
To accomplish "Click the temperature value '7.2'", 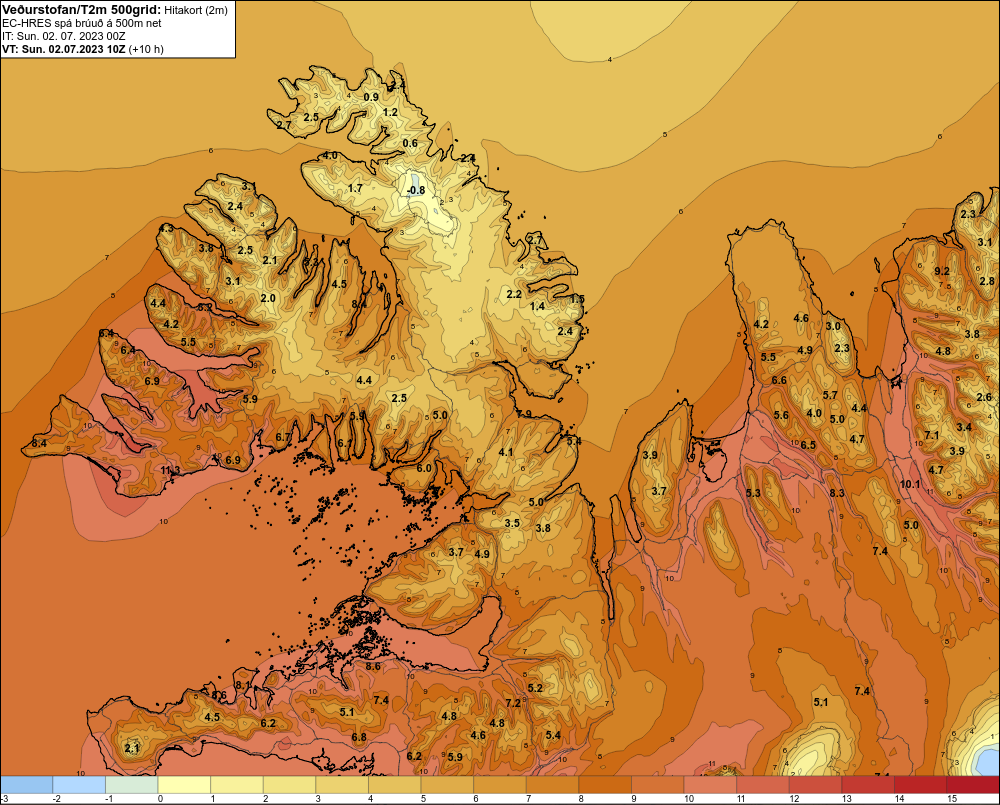I will [x=513, y=703].
